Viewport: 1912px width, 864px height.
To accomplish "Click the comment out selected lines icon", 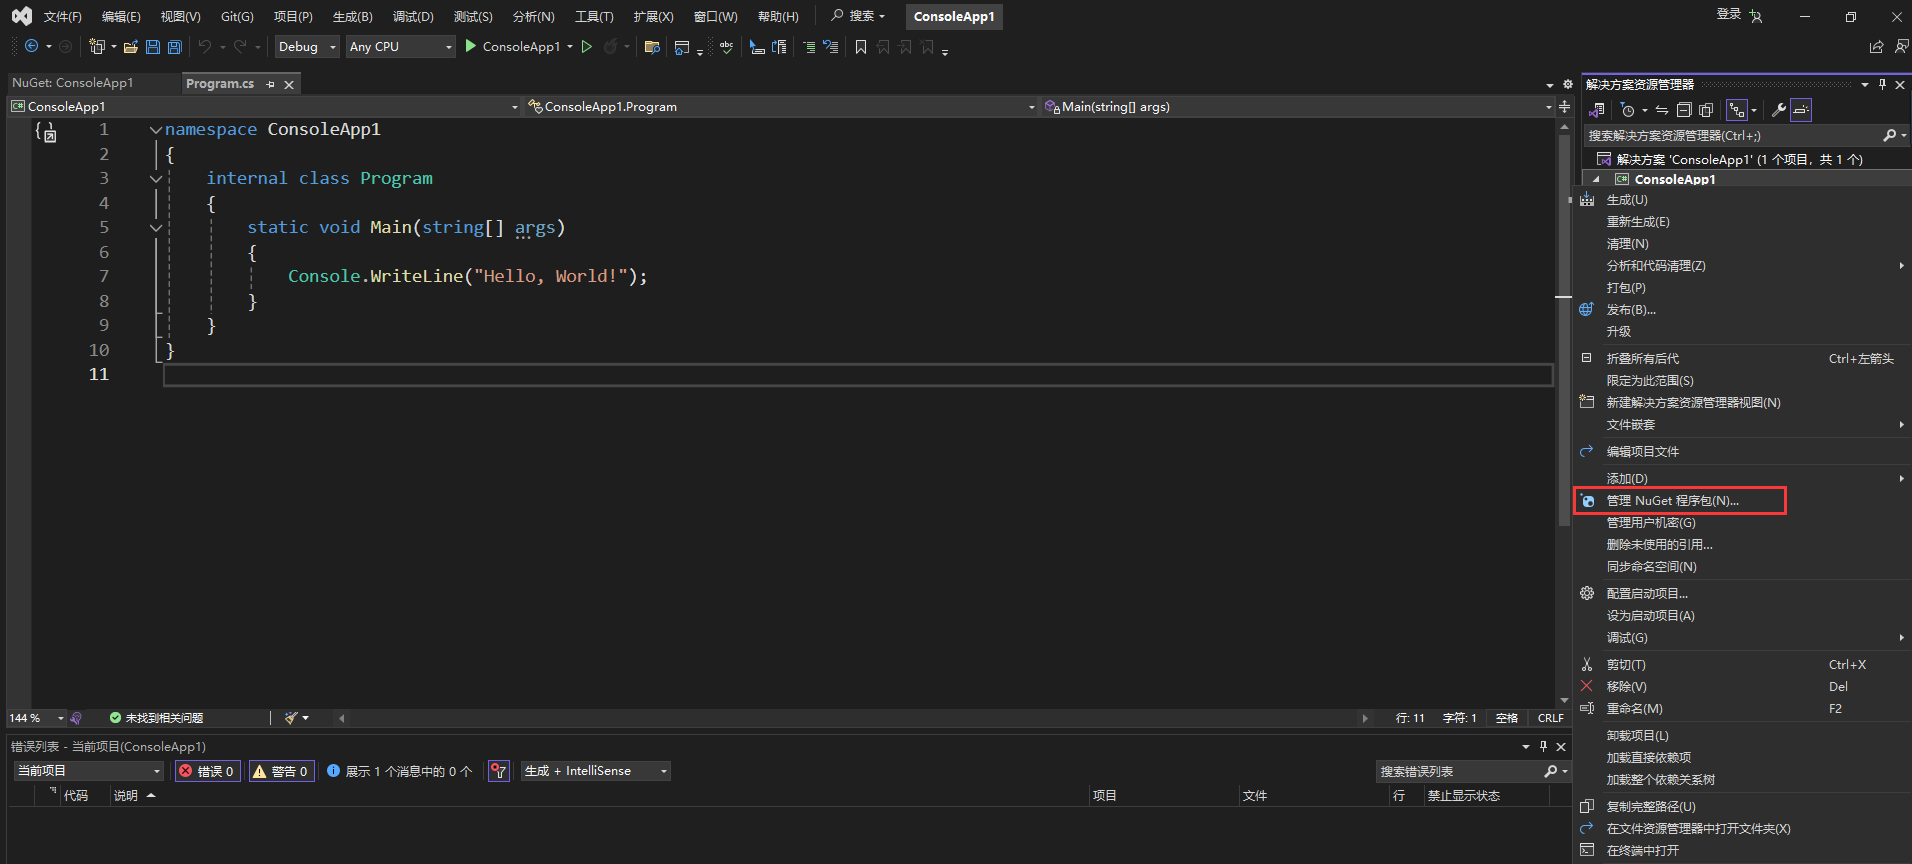I will [809, 46].
